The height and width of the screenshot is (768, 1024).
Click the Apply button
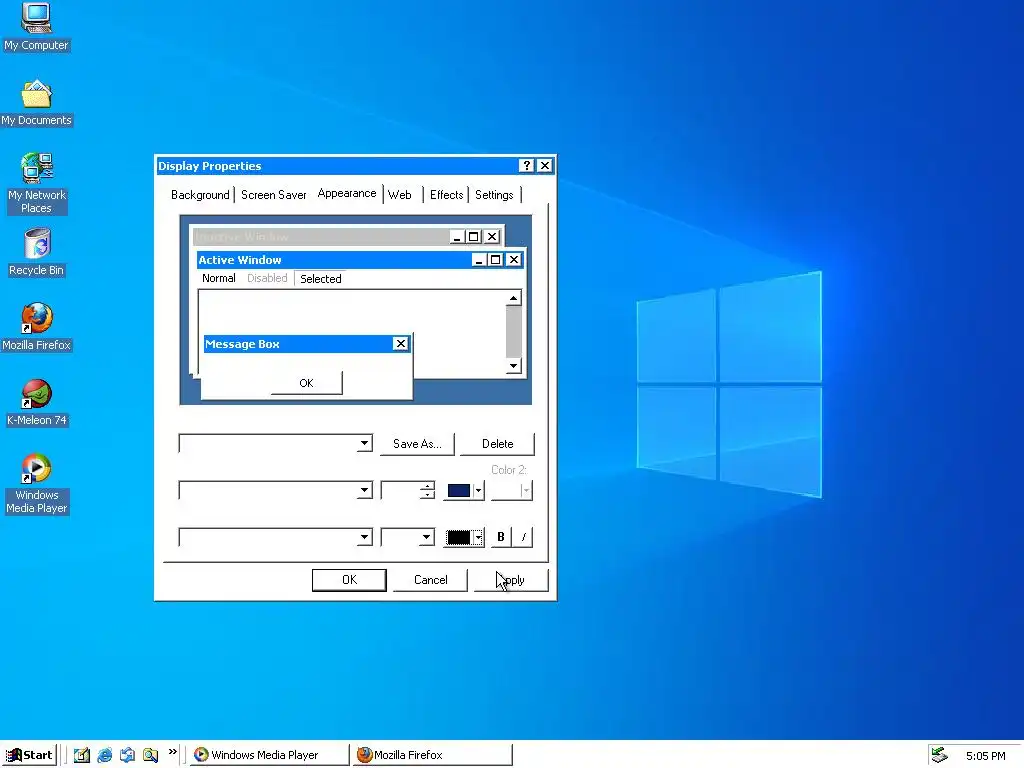coord(511,580)
